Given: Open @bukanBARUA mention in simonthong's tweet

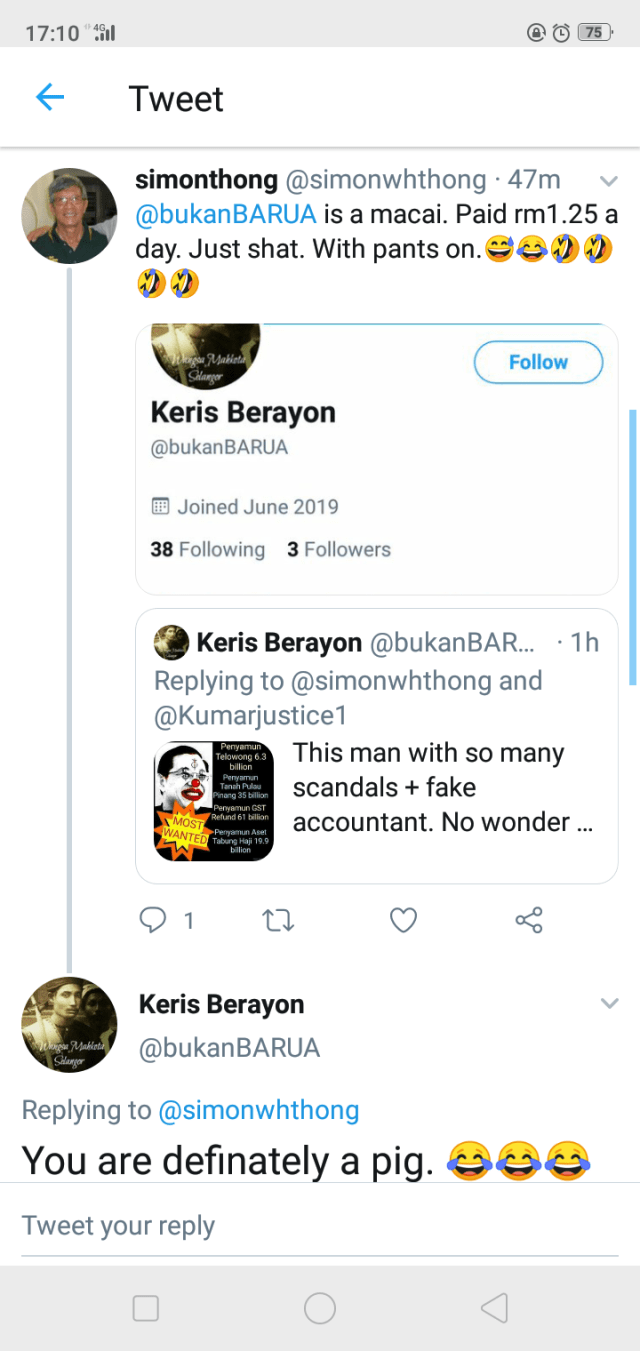Looking at the screenshot, I should [226, 215].
